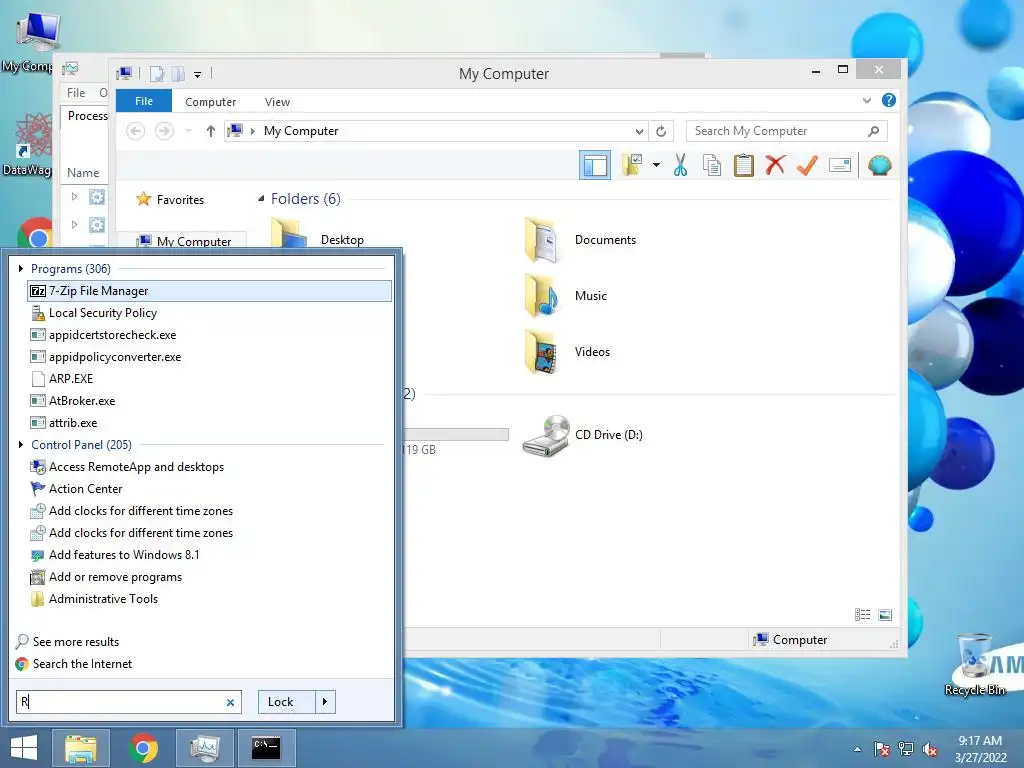Click the Search My Computer field
The image size is (1024, 768).
(786, 131)
